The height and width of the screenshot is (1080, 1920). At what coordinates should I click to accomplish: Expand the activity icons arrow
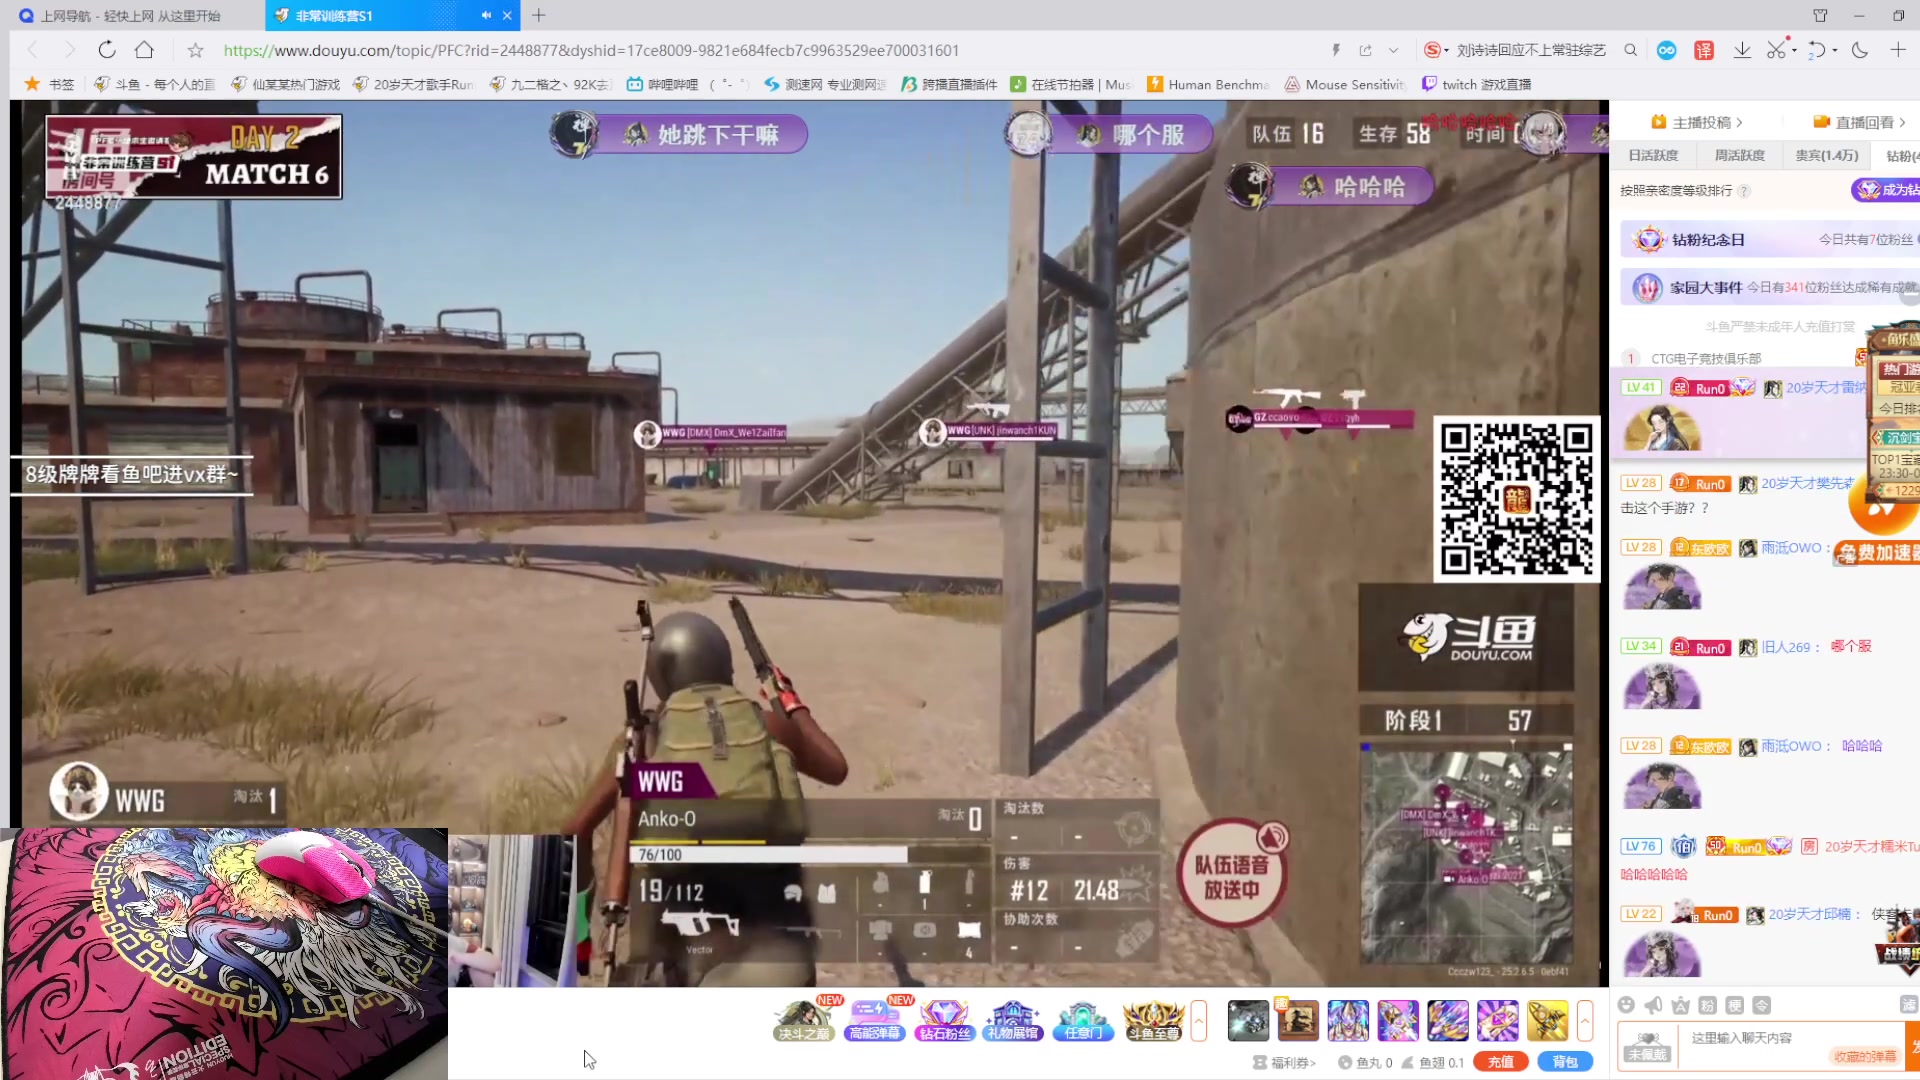point(1198,1021)
